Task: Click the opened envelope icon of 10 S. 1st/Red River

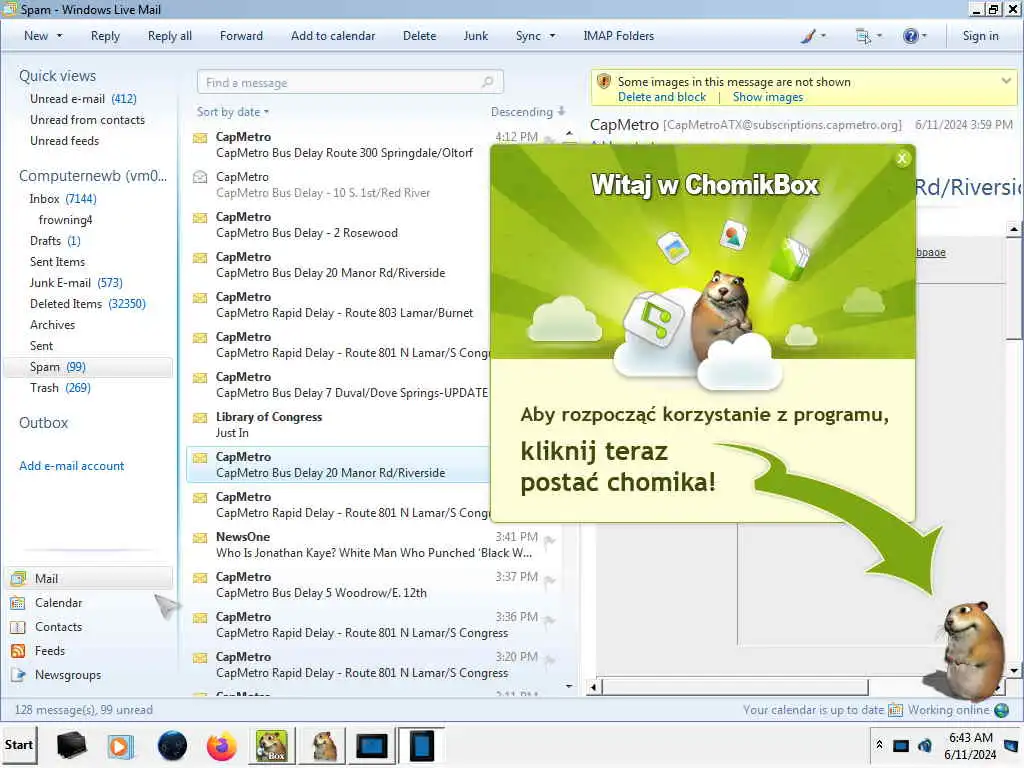Action: point(200,177)
